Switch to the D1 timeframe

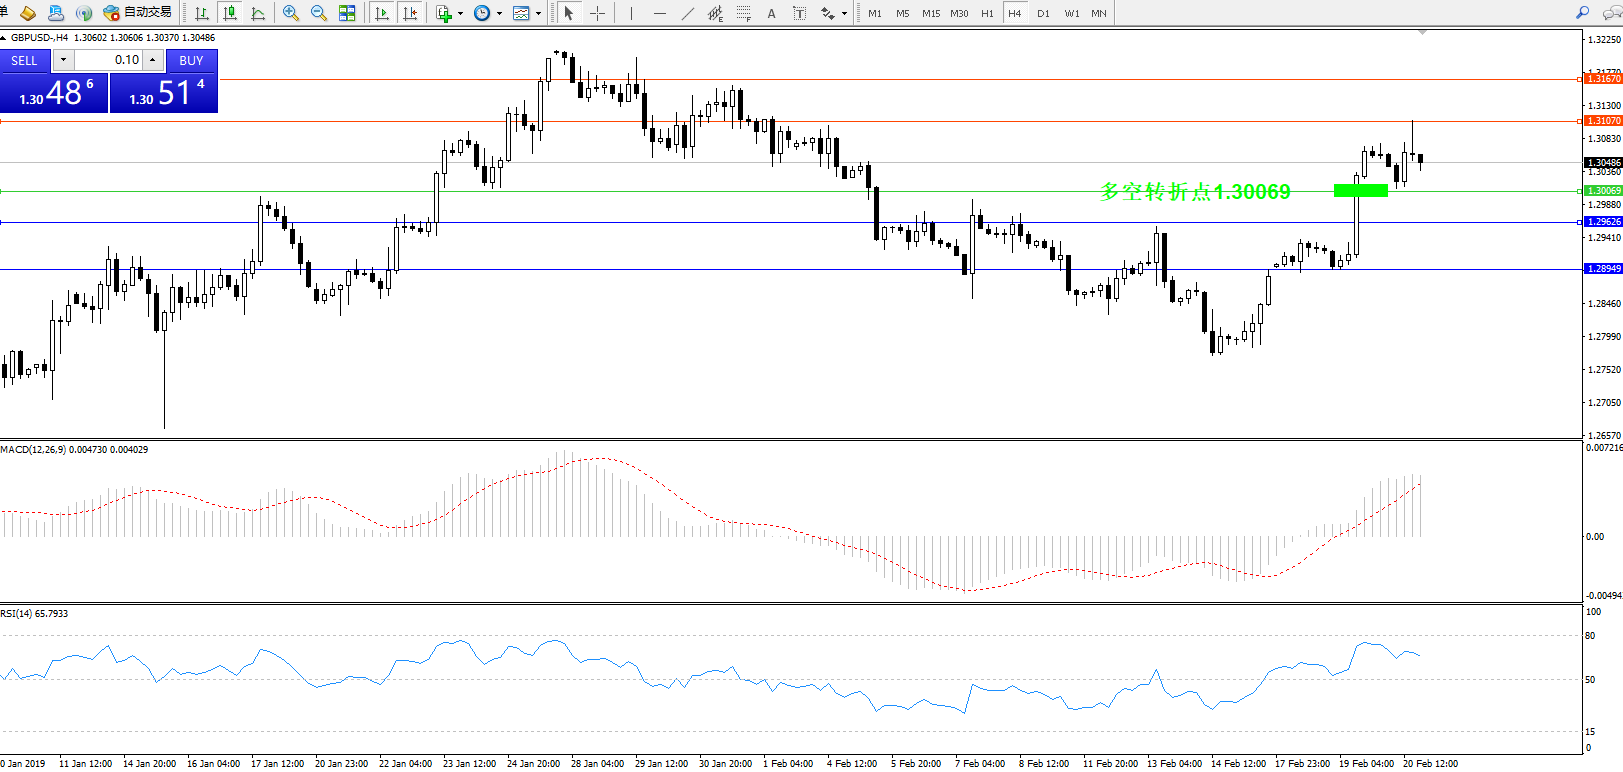point(1043,13)
